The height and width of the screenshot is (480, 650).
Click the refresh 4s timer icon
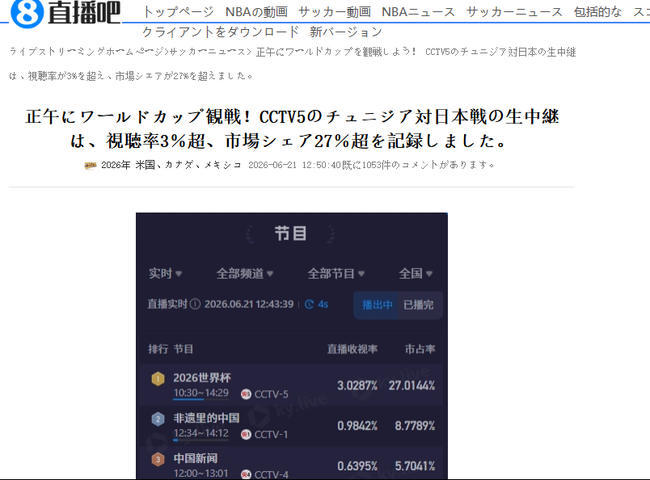point(309,305)
